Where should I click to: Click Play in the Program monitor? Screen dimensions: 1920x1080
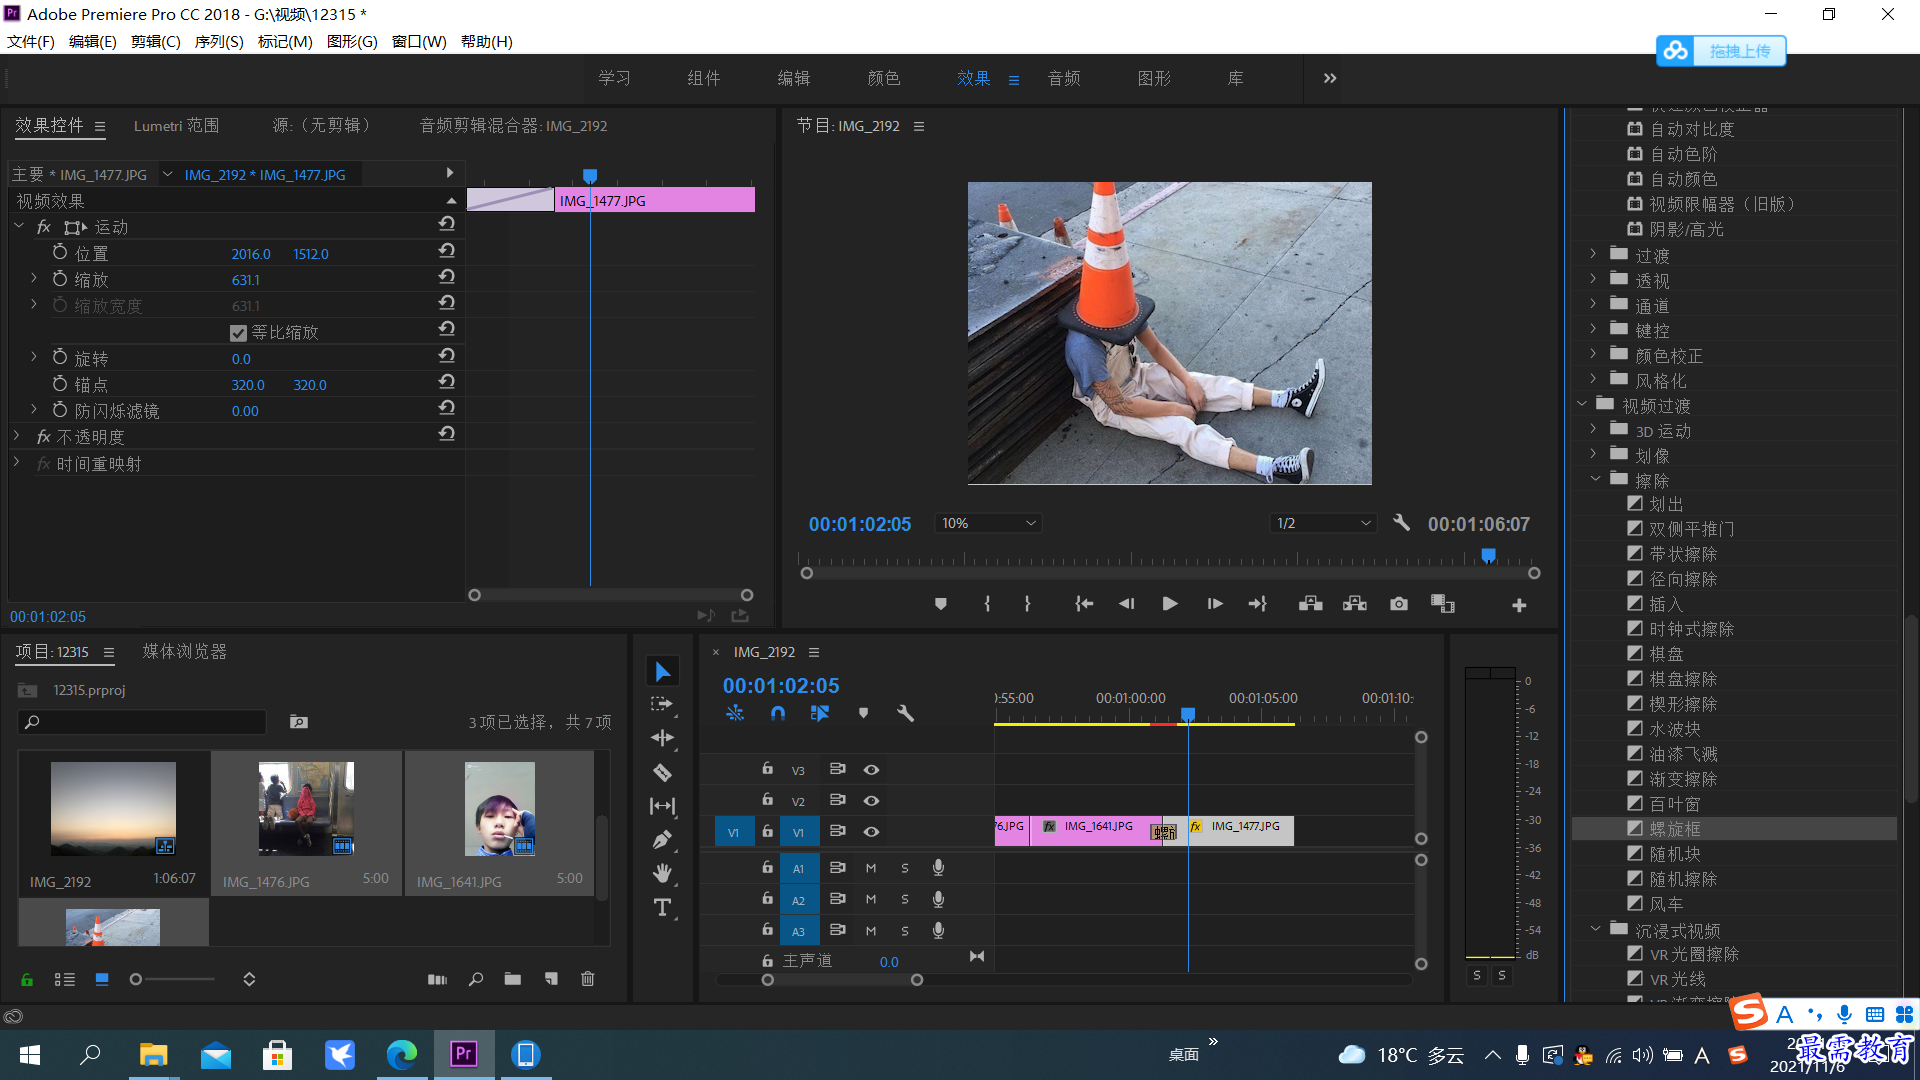click(1170, 604)
